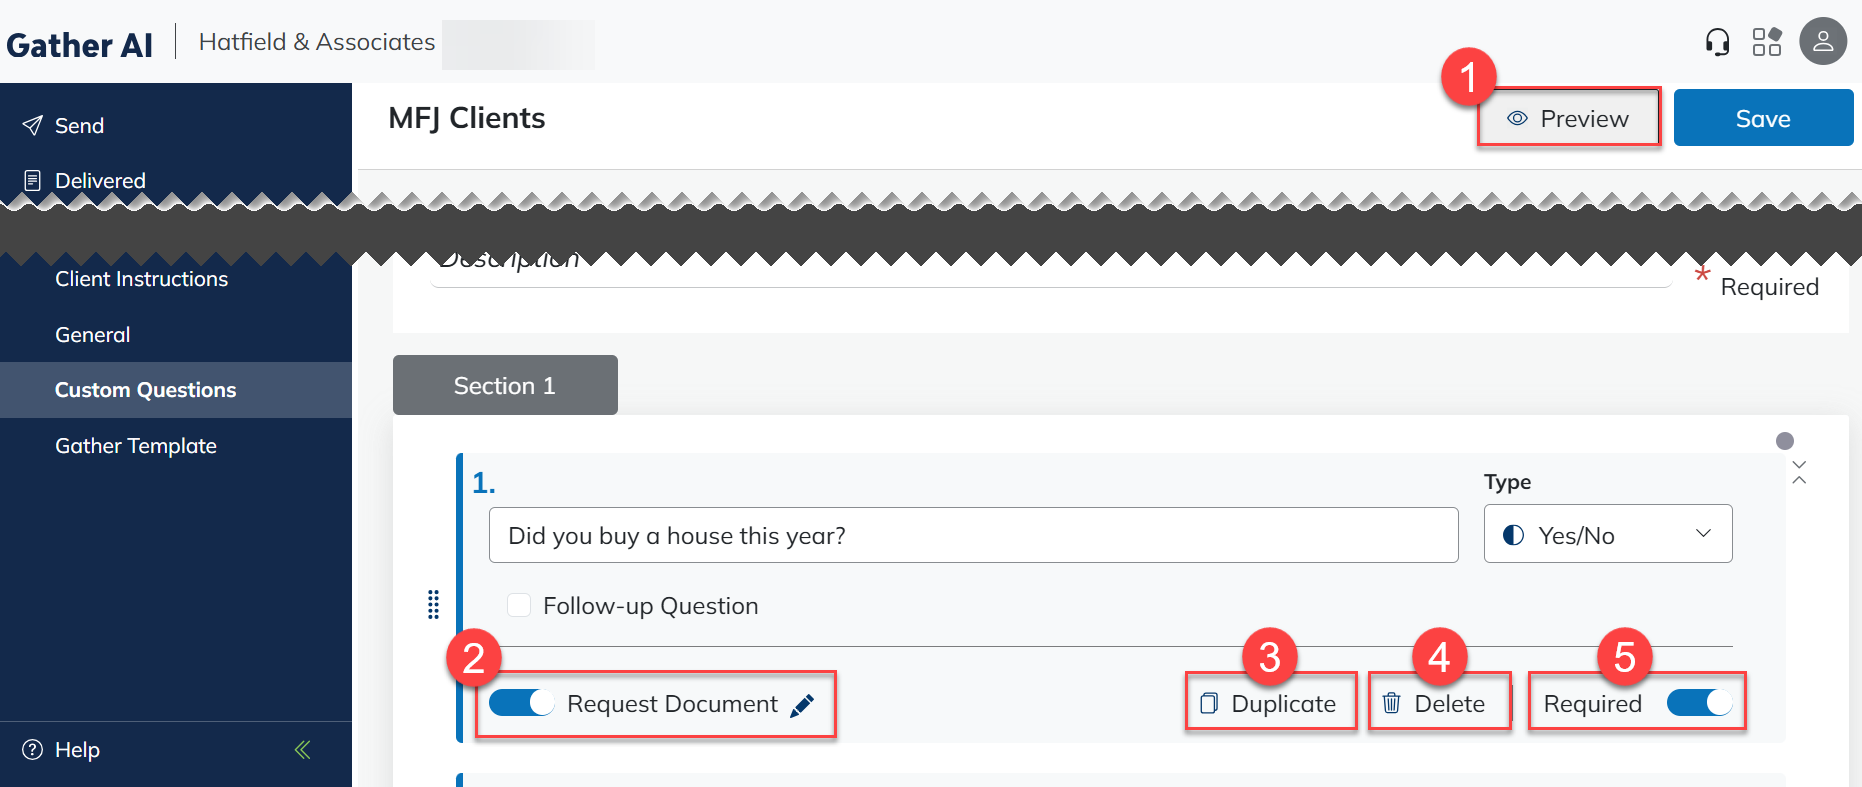Screen dimensions: 1862x787
Task: Turn off the Required switch for question 1
Action: pyautogui.click(x=1699, y=703)
